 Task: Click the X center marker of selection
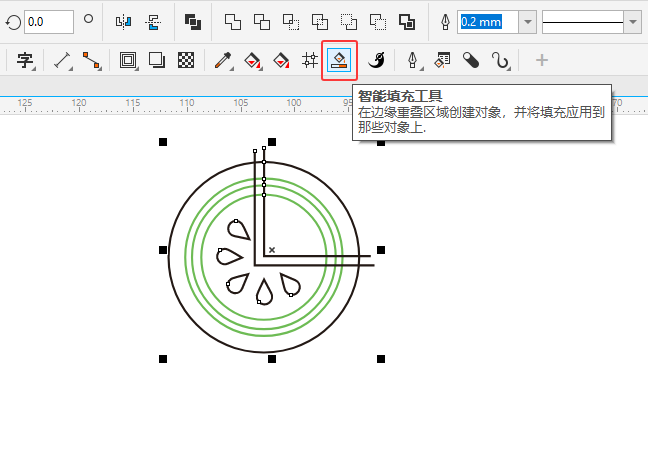tap(272, 250)
